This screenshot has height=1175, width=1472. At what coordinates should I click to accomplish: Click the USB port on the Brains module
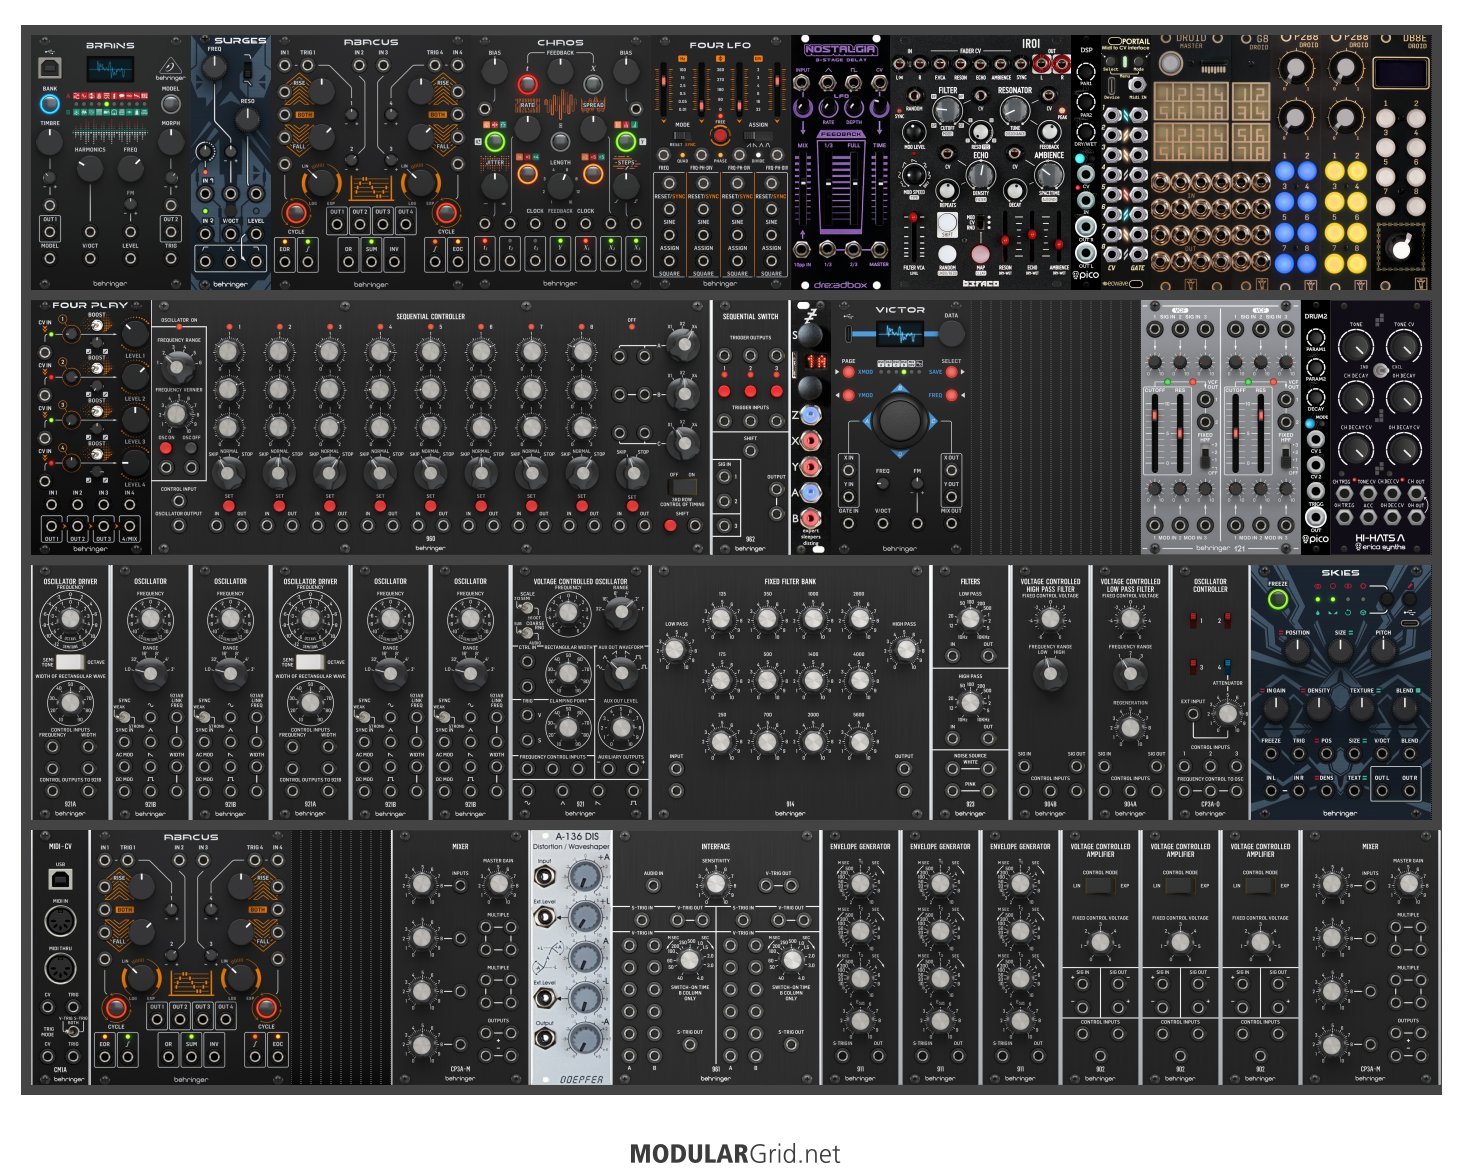(48, 68)
